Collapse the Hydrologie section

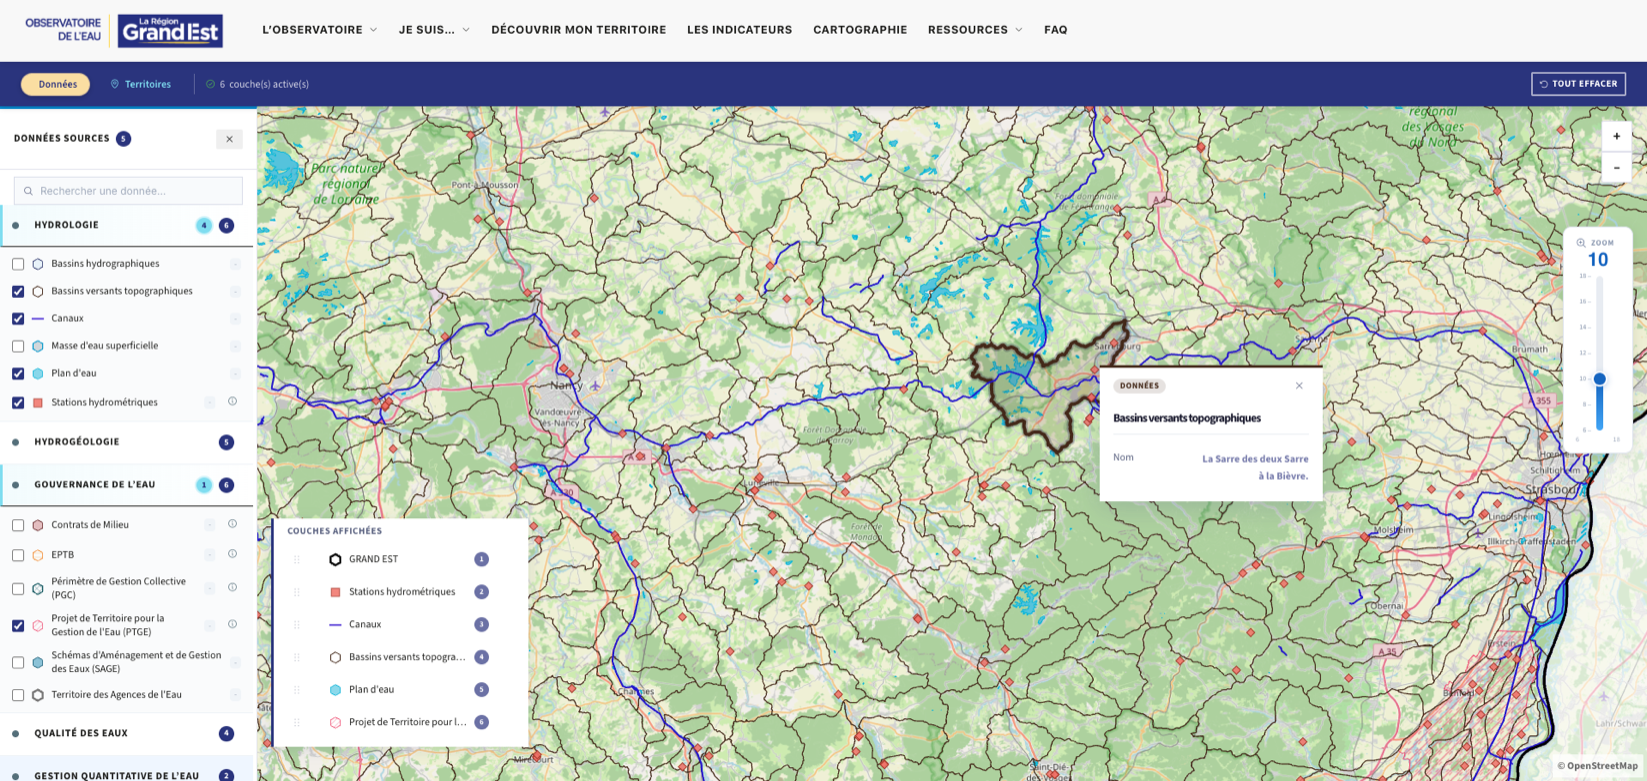click(128, 225)
